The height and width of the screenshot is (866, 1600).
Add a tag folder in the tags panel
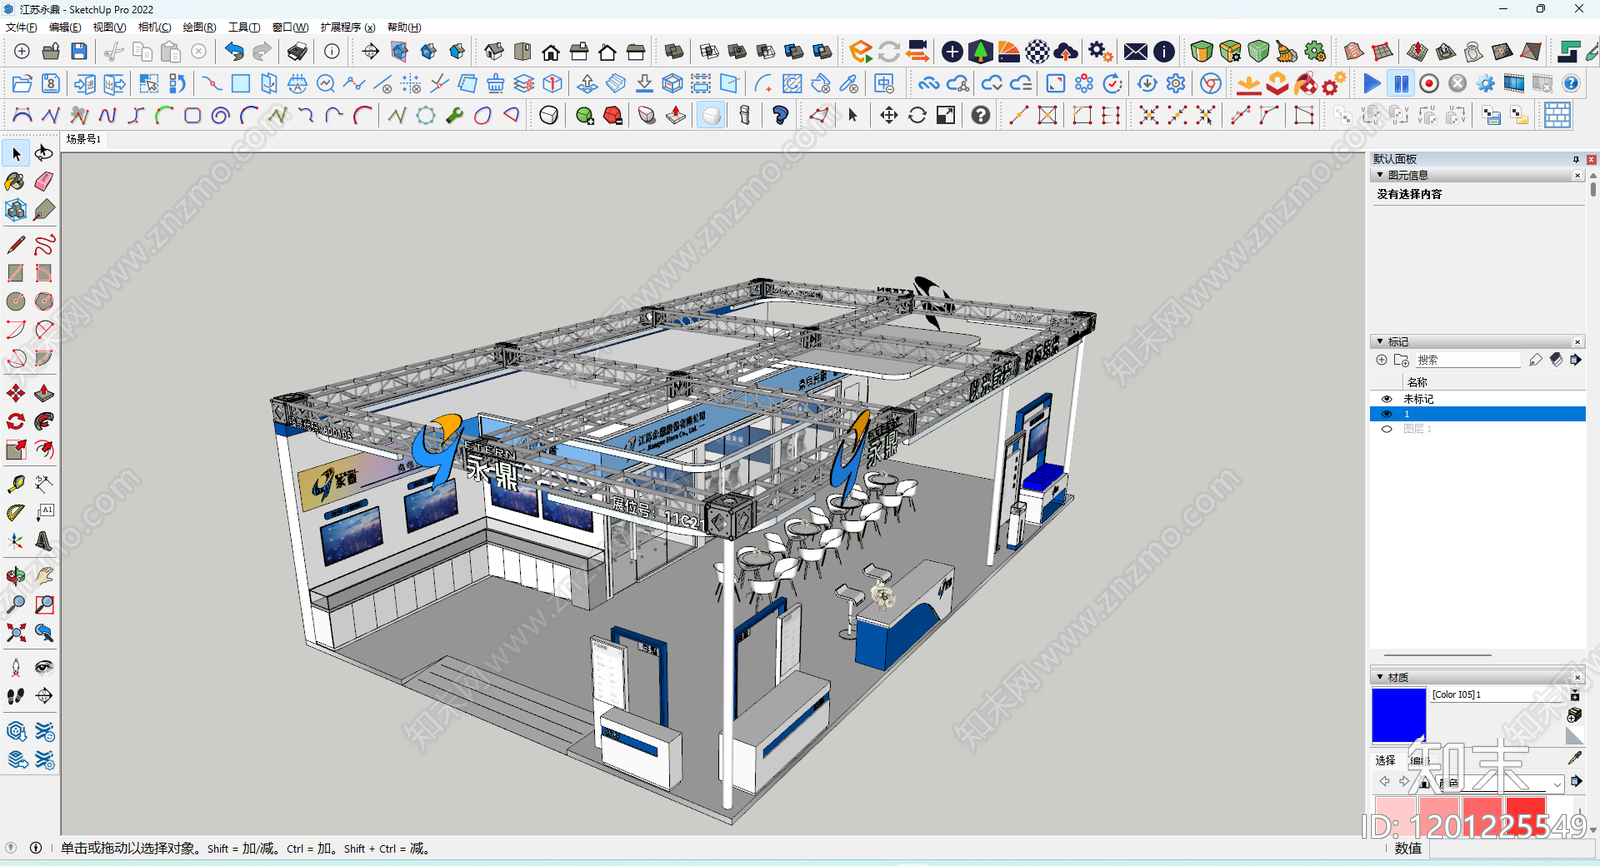click(1401, 360)
